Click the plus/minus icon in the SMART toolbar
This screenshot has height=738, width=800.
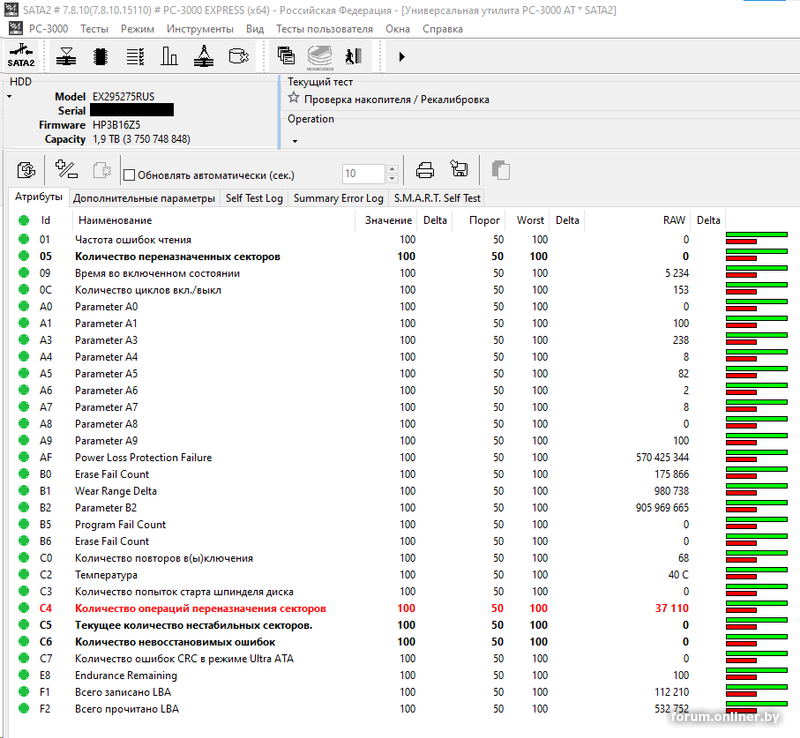(x=67, y=170)
